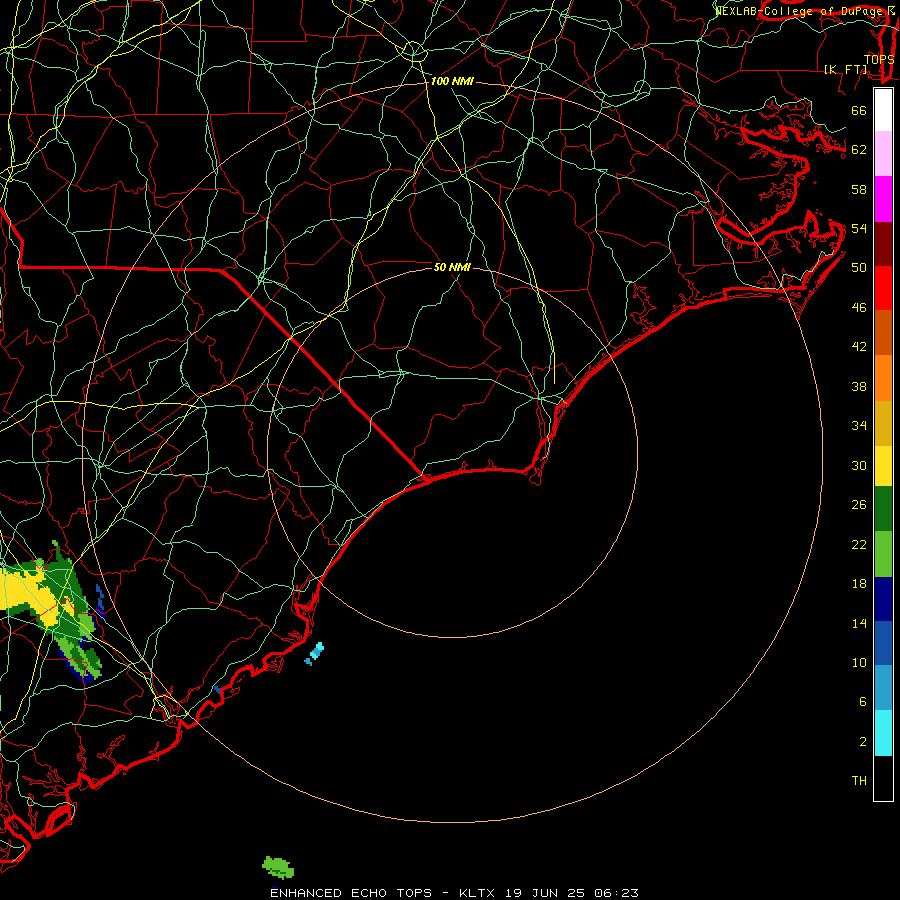Click the magenta legend swatch
This screenshot has width=900, height=900.
click(x=883, y=199)
